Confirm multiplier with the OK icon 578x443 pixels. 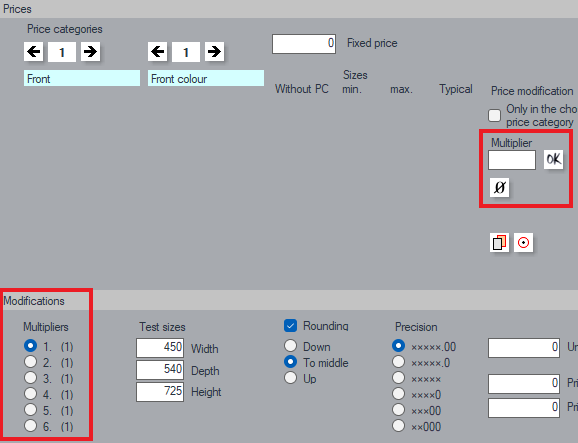click(x=553, y=160)
